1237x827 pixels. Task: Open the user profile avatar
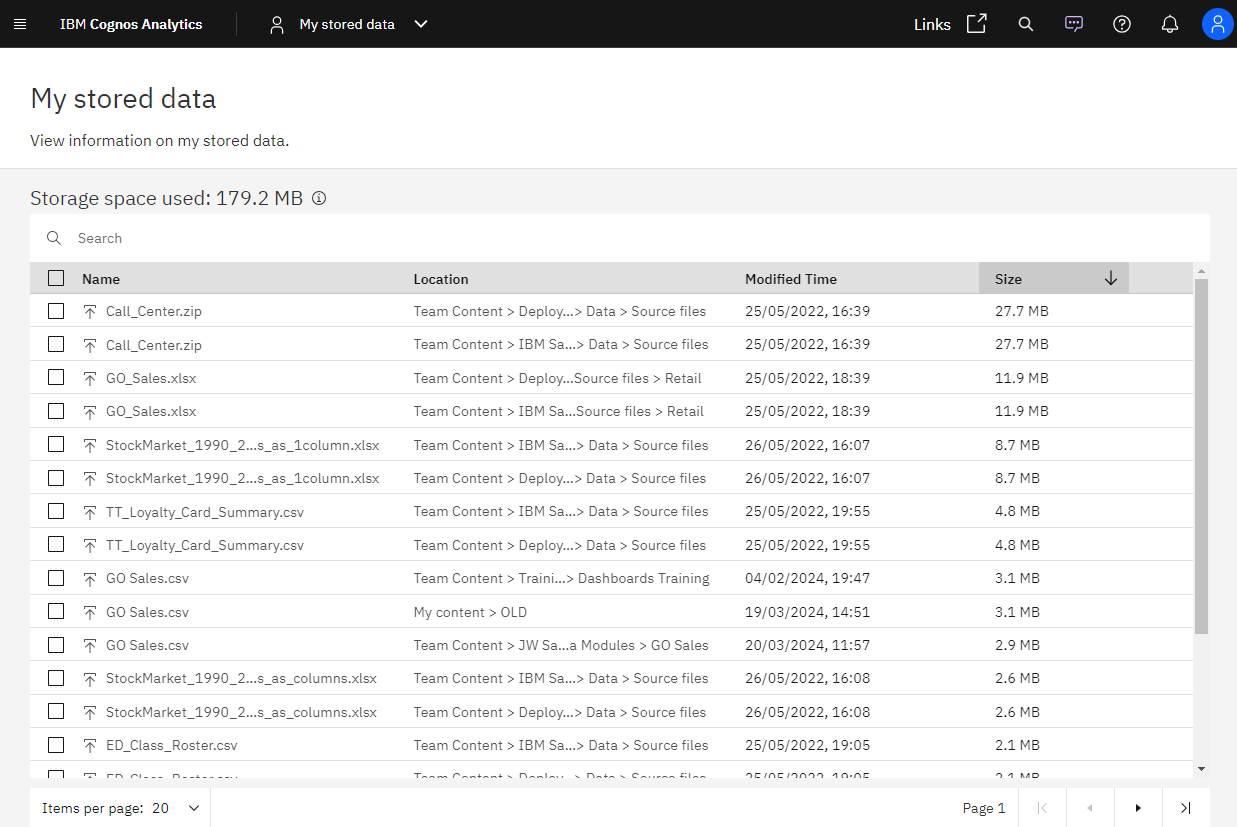click(x=1217, y=24)
